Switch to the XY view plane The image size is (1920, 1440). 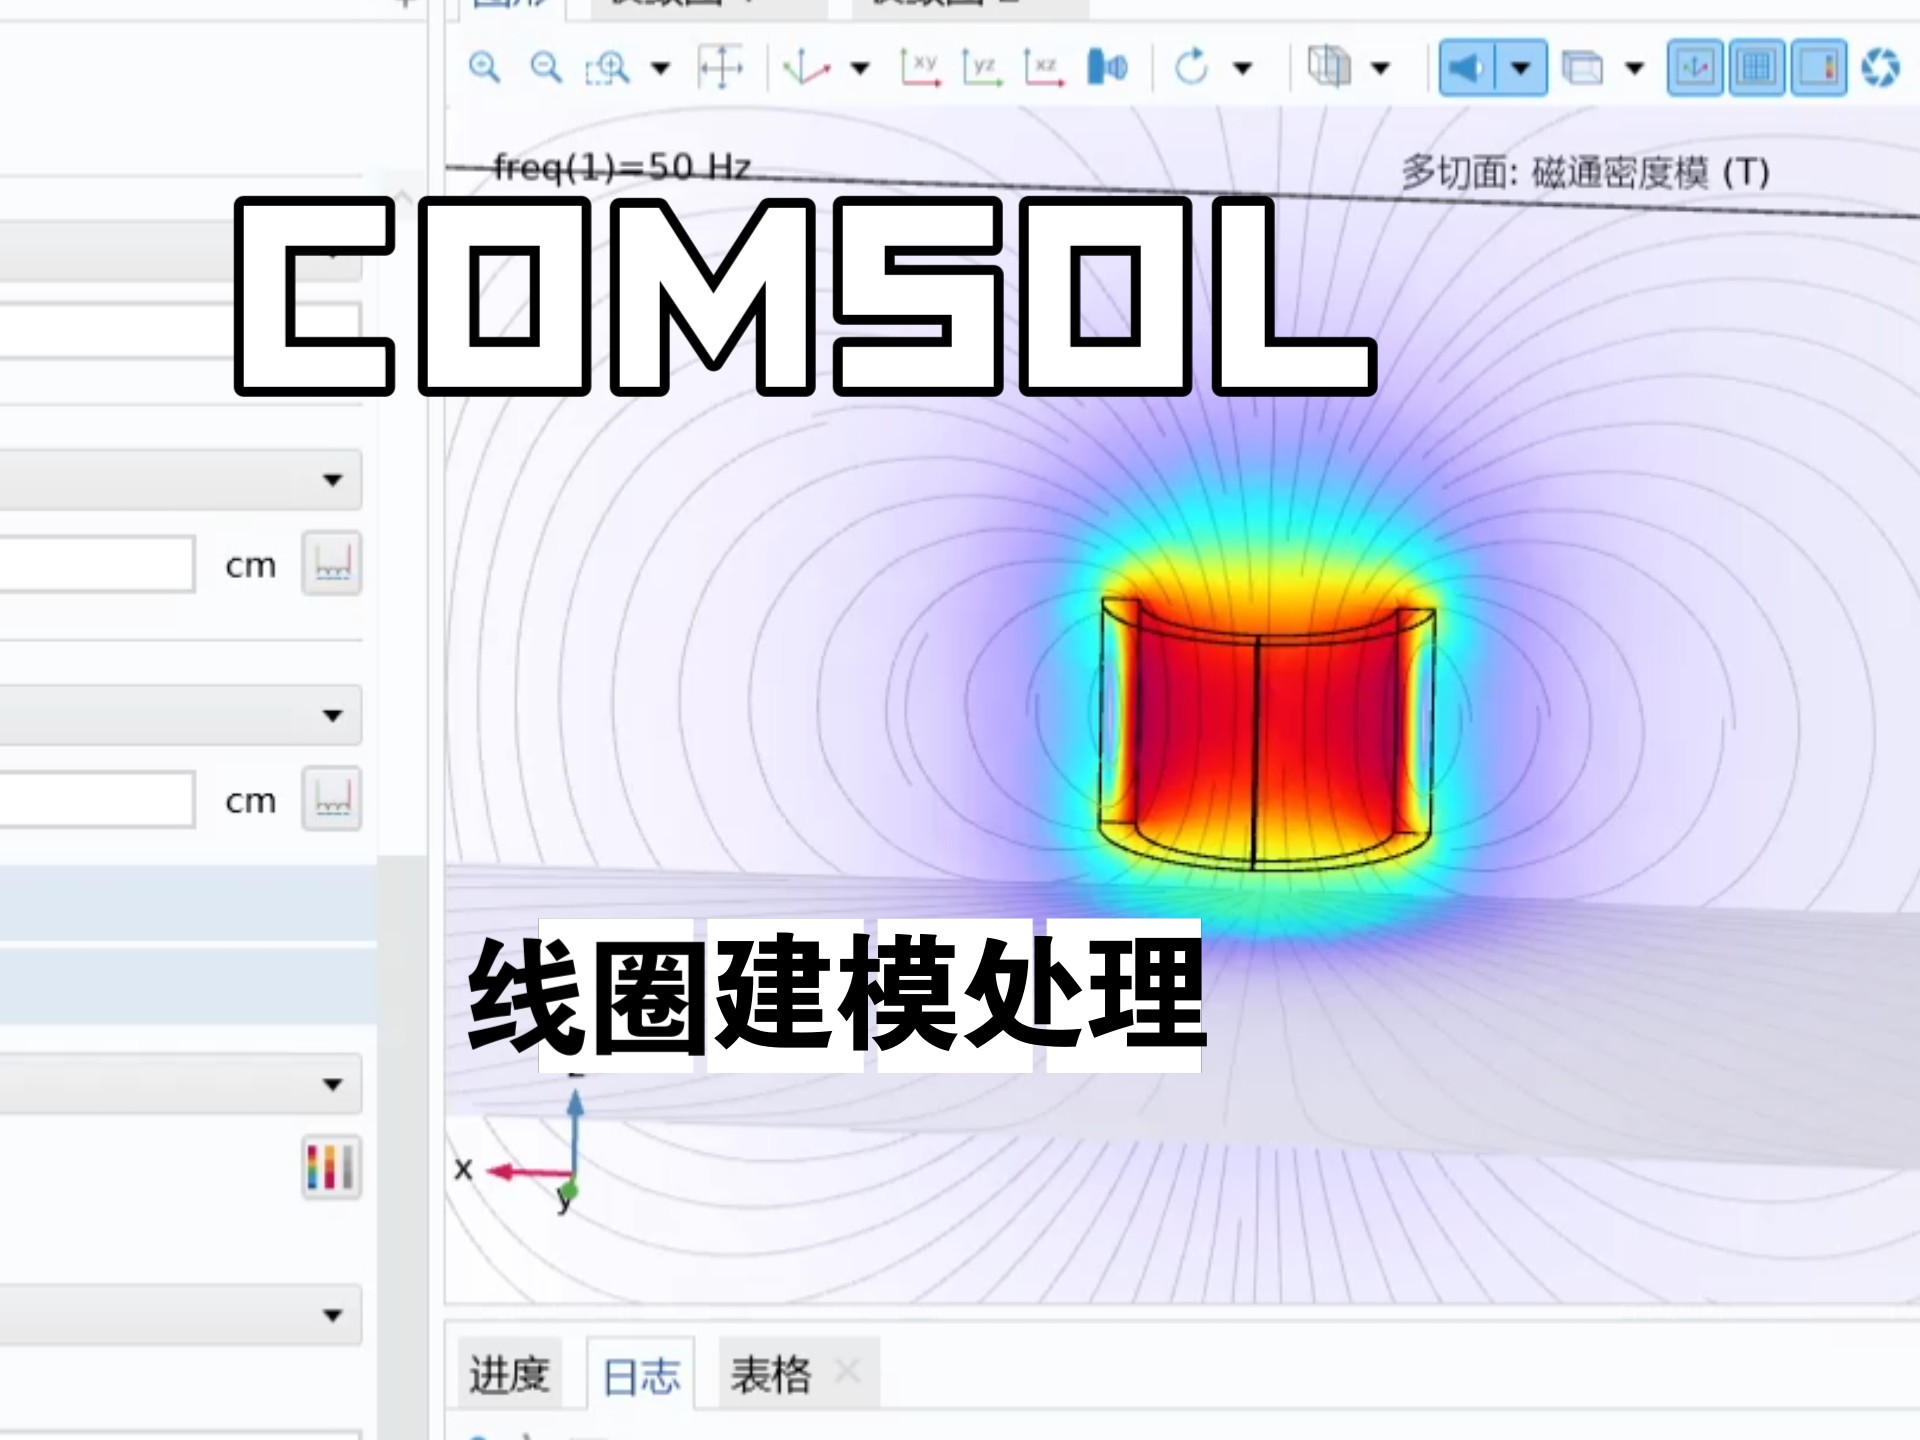[x=922, y=68]
